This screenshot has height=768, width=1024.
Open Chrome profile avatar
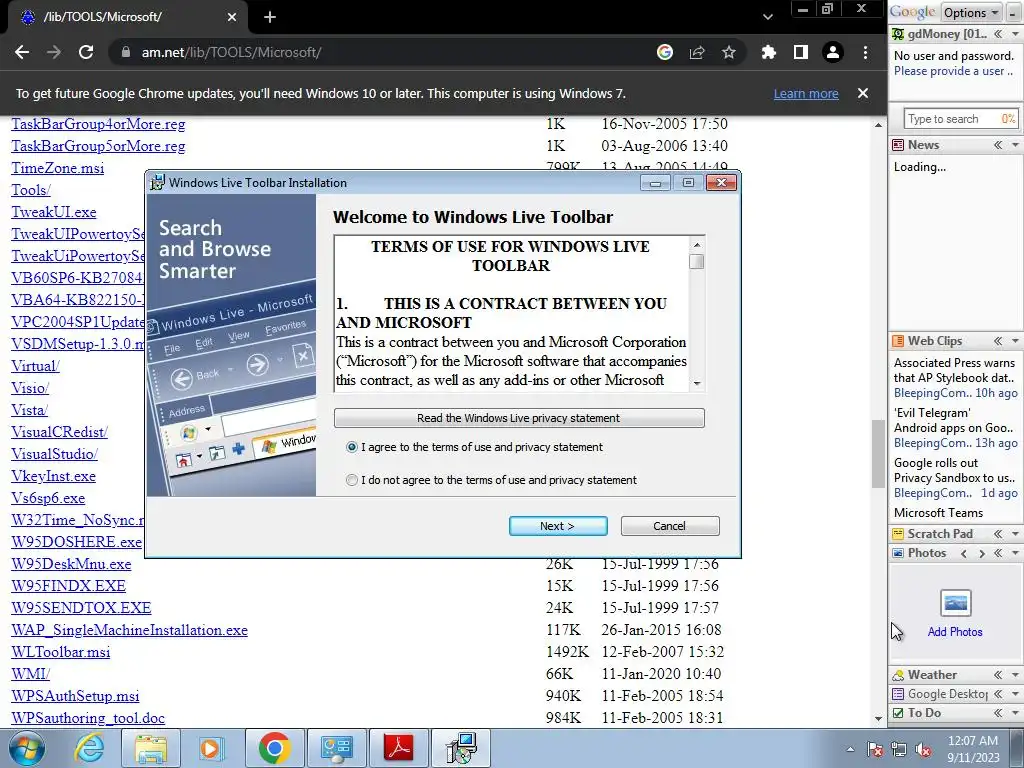point(833,52)
